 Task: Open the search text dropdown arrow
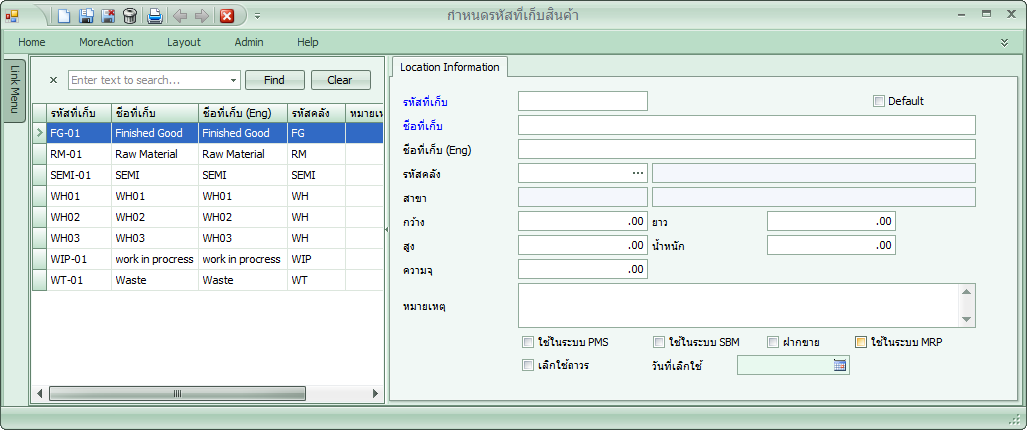click(233, 80)
